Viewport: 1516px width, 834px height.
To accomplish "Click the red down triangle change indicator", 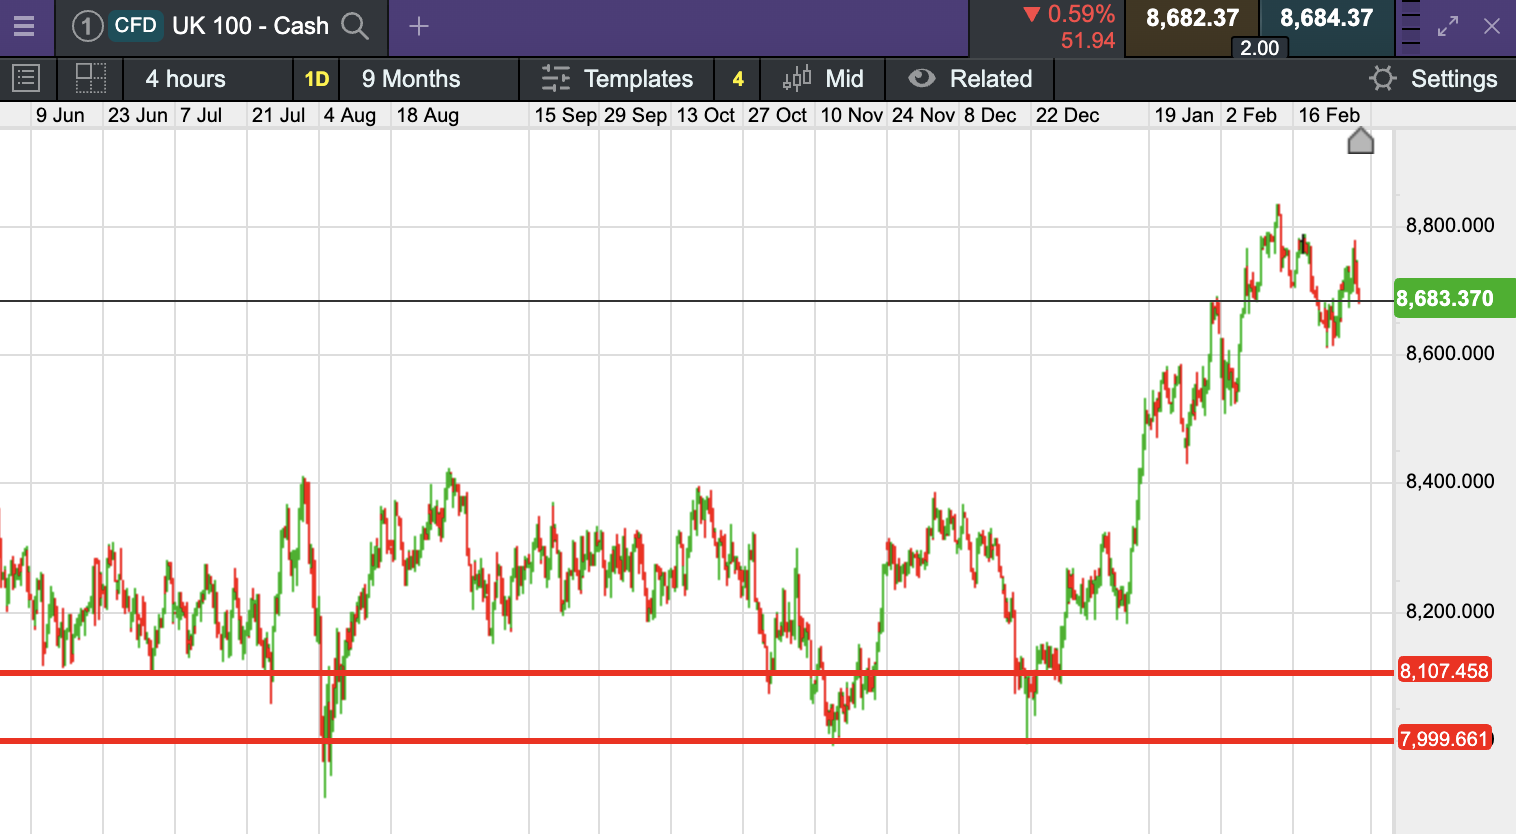I will point(1031,14).
